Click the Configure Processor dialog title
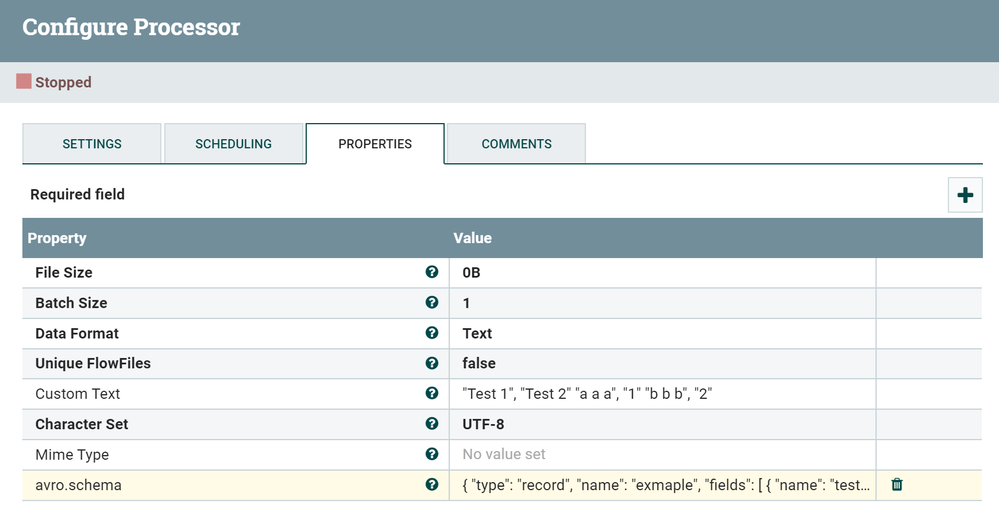The height and width of the screenshot is (515, 999). (131, 27)
